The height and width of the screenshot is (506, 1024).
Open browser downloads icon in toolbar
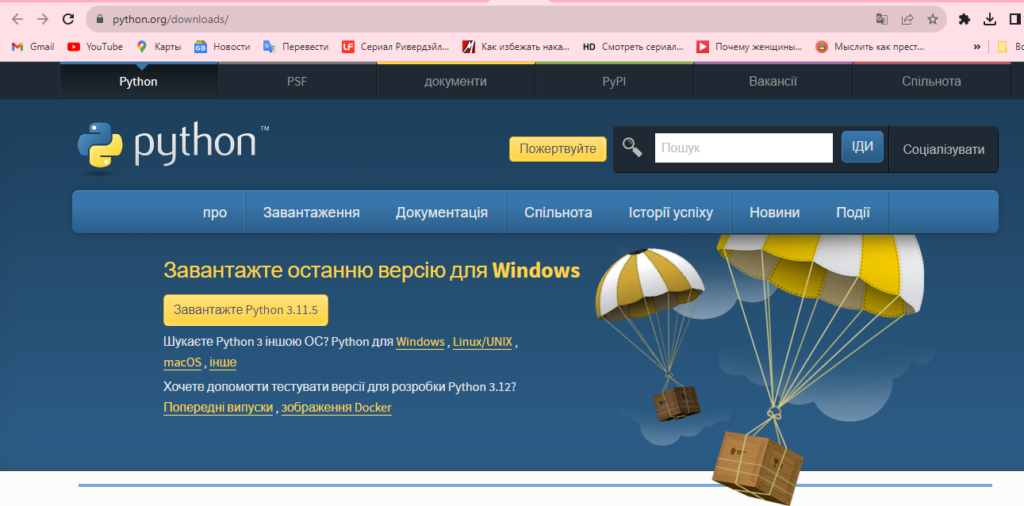pyautogui.click(x=990, y=19)
